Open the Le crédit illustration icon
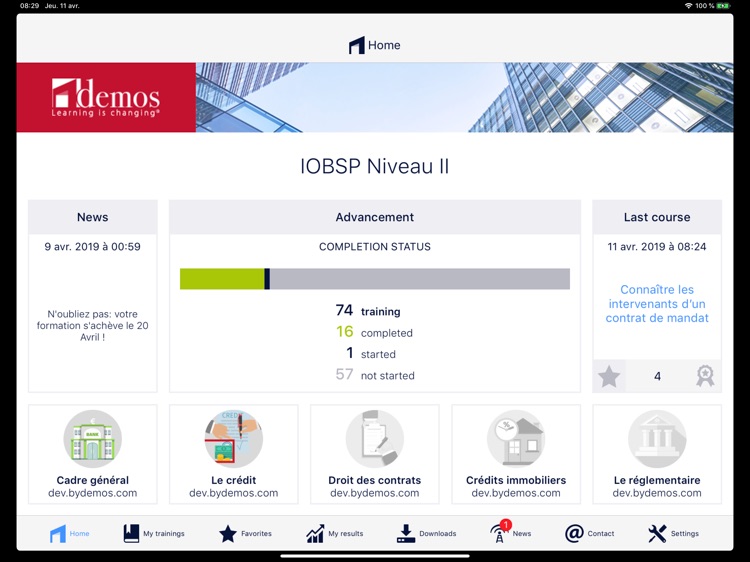 point(233,439)
